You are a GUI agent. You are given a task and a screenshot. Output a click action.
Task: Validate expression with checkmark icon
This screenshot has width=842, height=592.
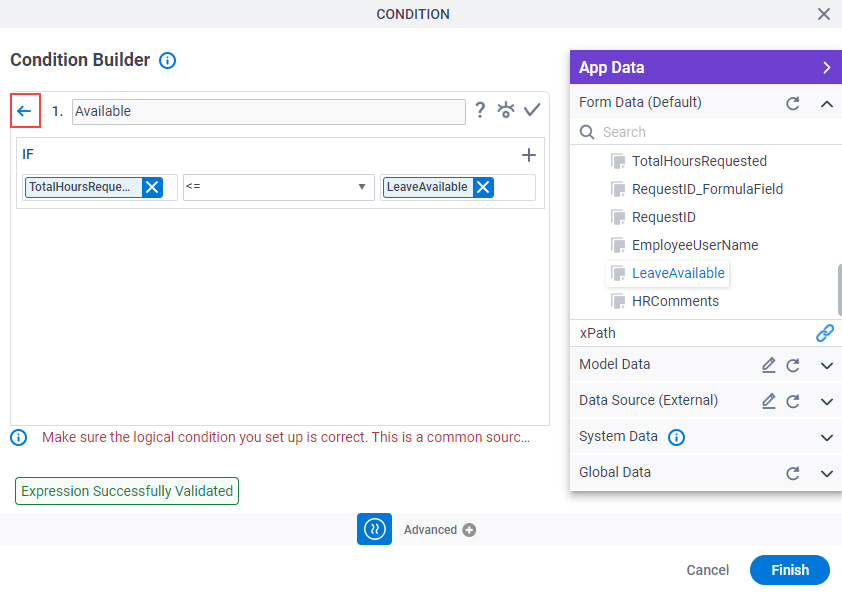tap(532, 110)
